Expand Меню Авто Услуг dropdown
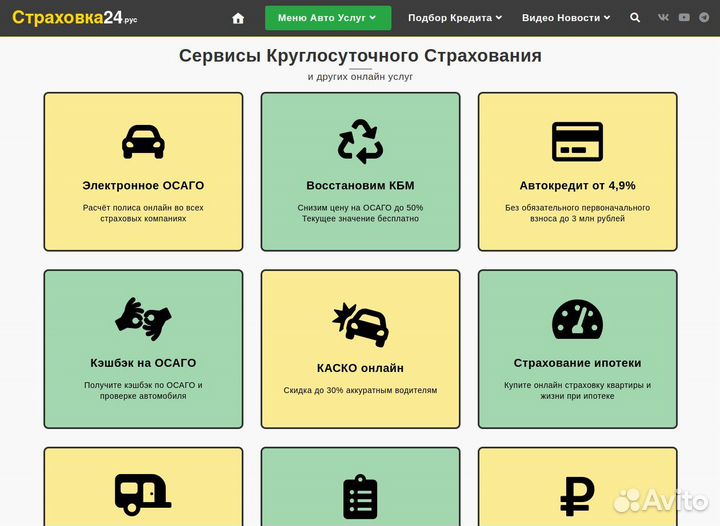This screenshot has width=720, height=526. 328,18
